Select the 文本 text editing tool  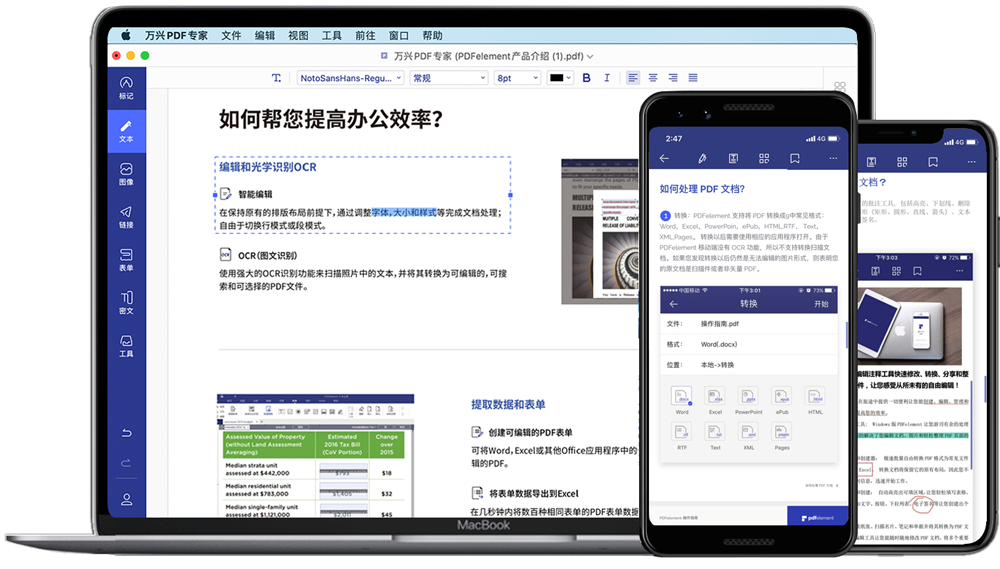(126, 131)
